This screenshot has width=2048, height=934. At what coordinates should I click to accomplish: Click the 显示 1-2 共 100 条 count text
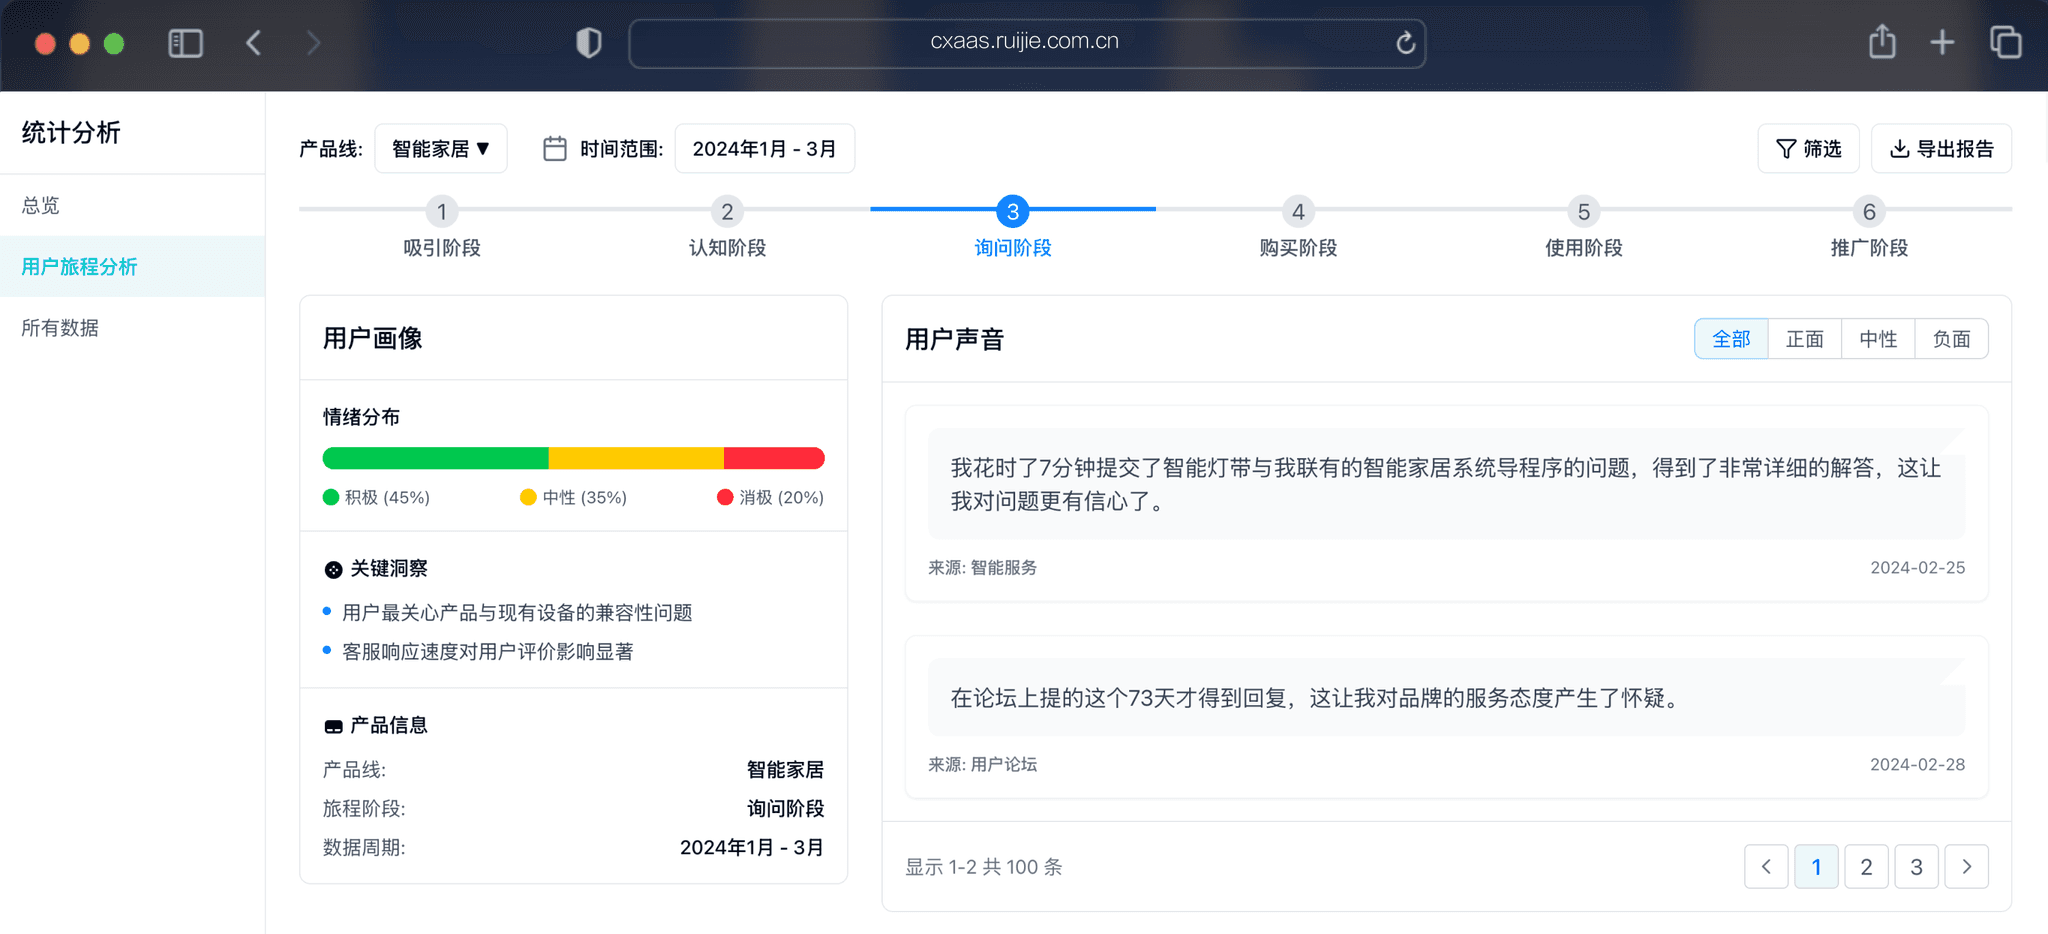point(984,867)
